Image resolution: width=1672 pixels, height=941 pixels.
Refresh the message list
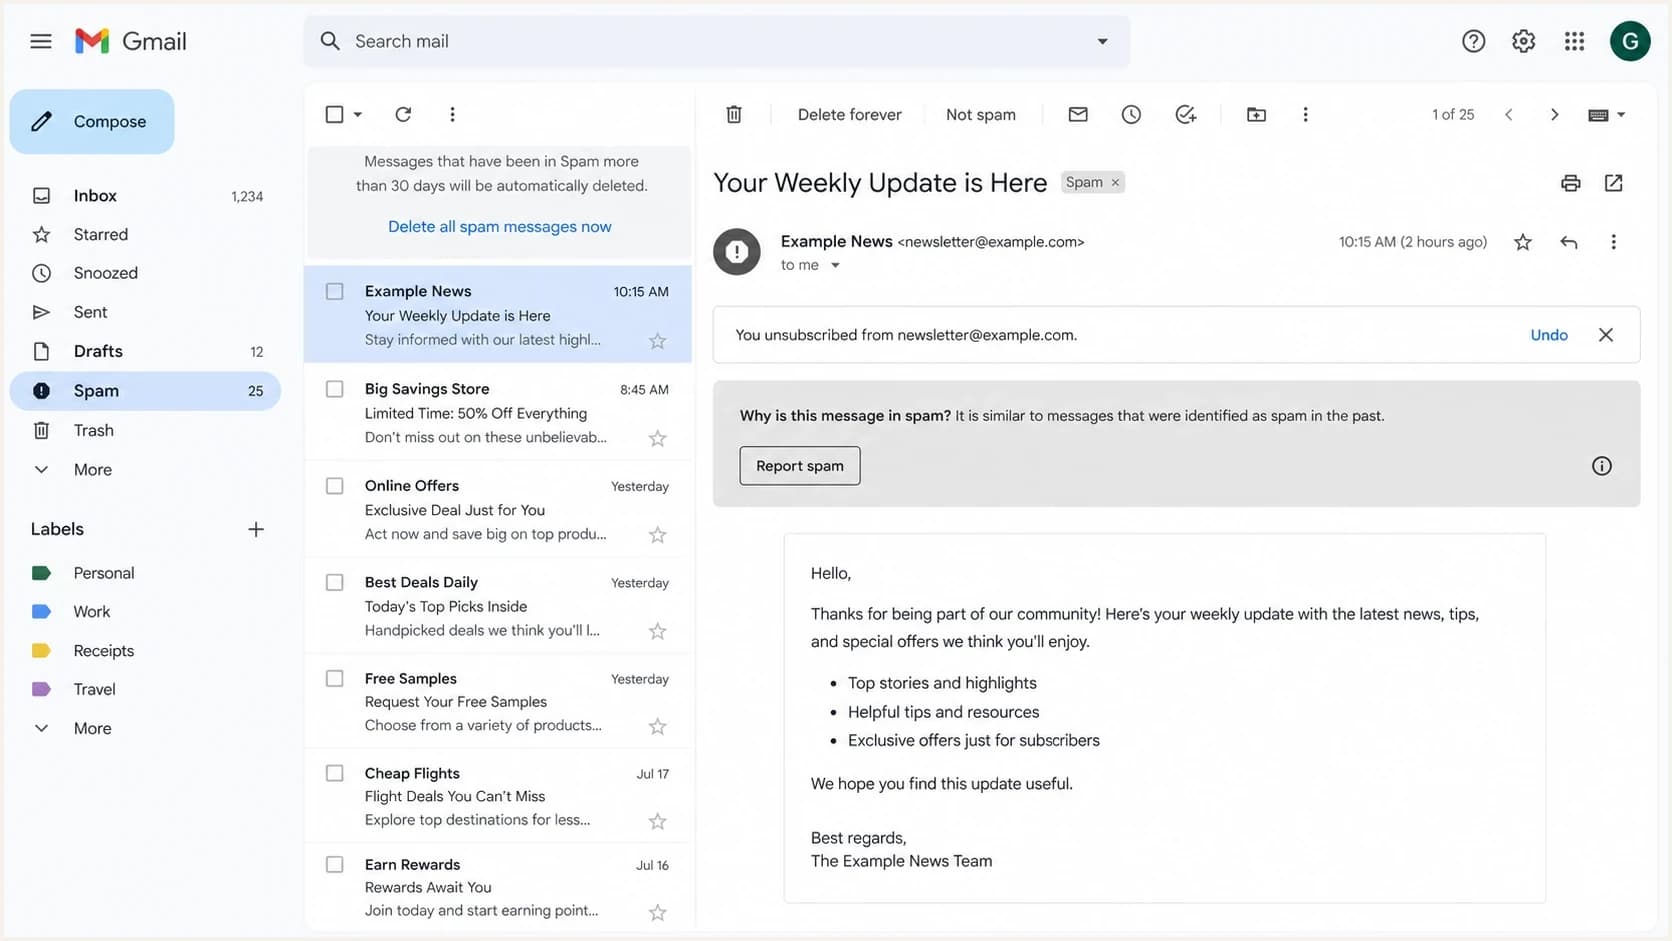click(403, 114)
